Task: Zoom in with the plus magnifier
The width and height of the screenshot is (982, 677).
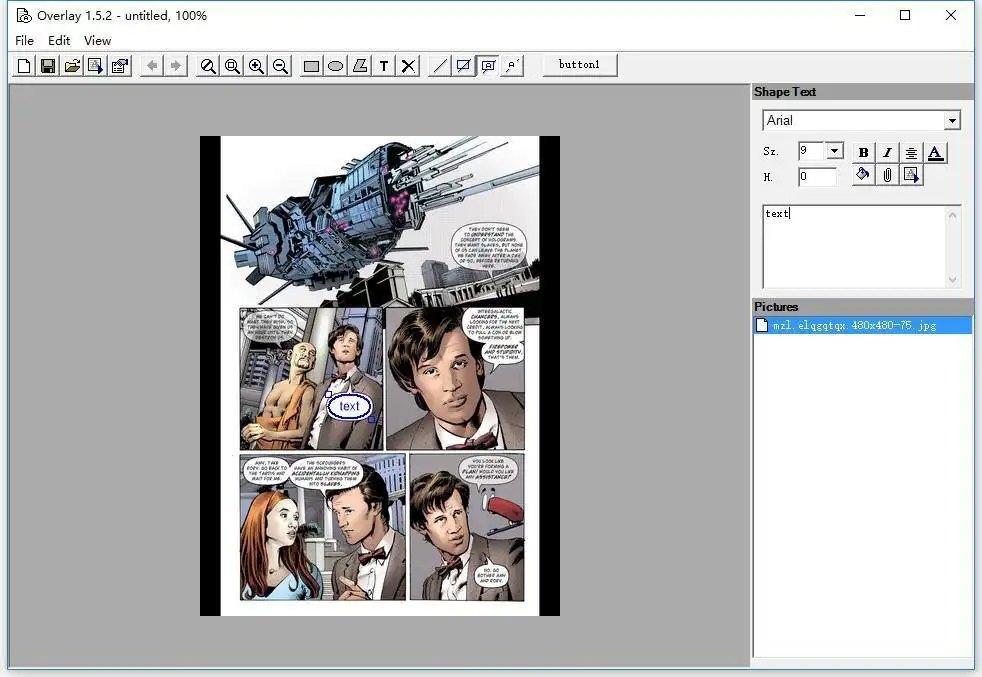Action: [256, 66]
